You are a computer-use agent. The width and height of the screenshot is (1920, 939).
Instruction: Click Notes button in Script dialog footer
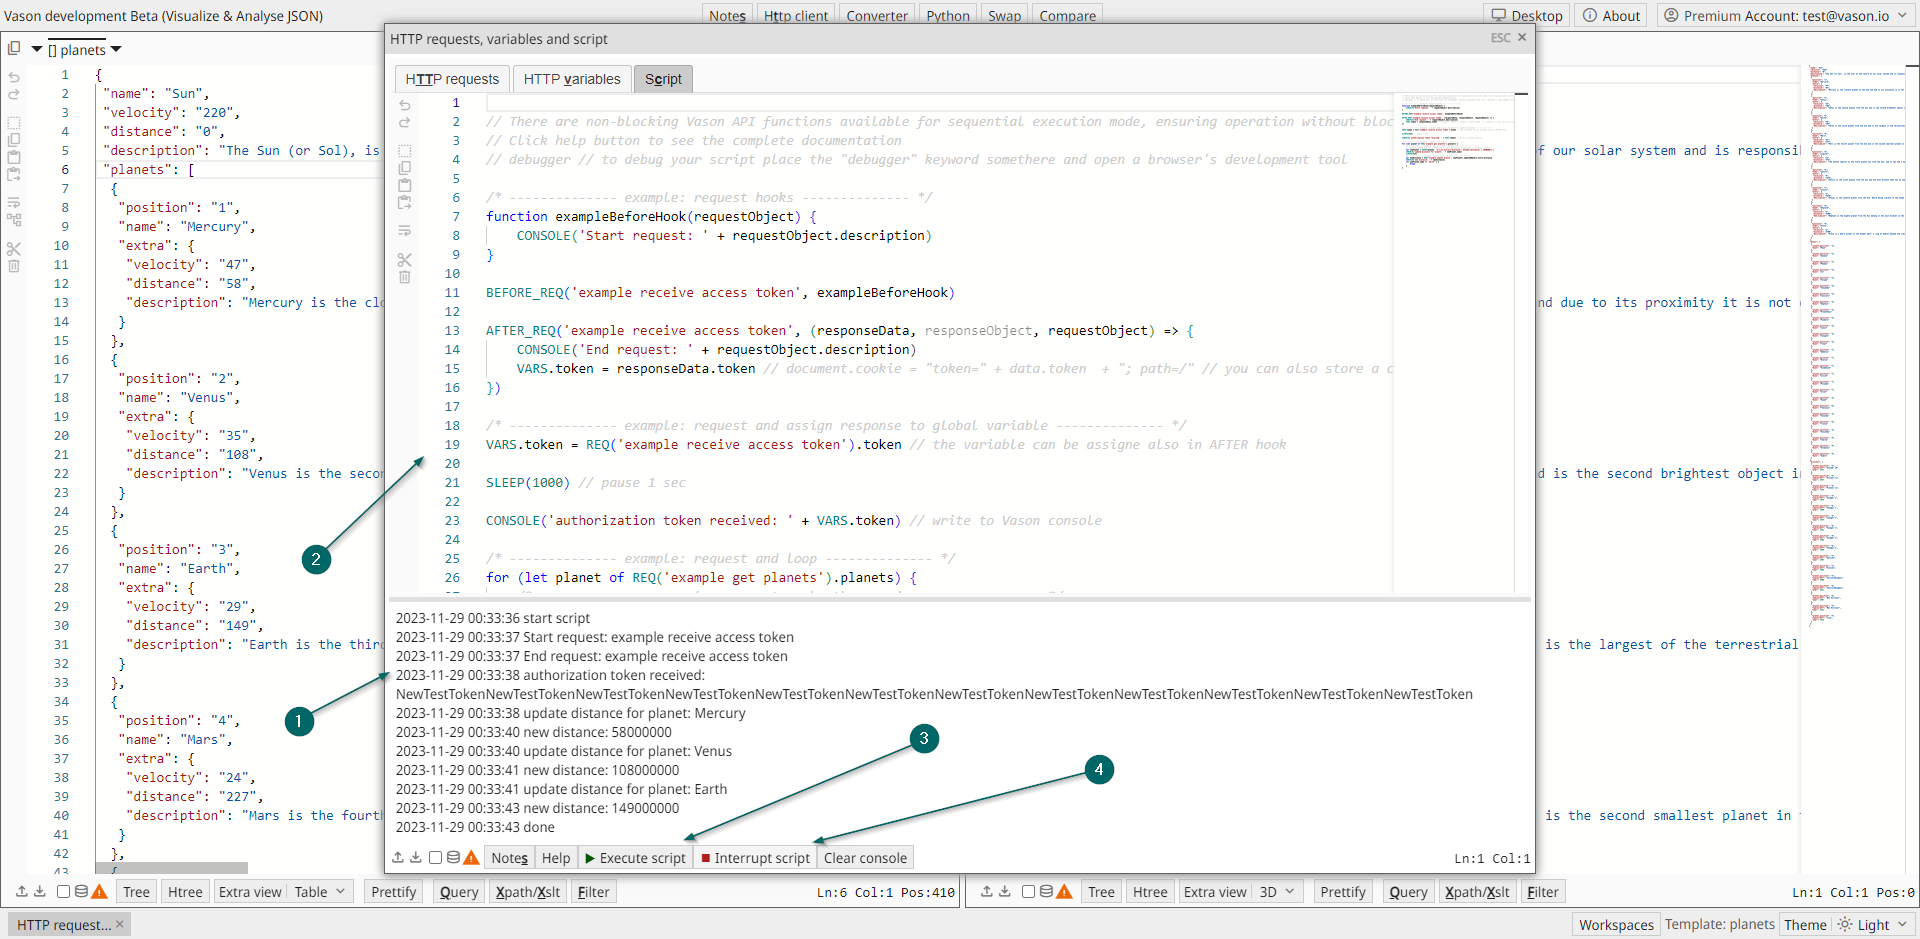509,858
